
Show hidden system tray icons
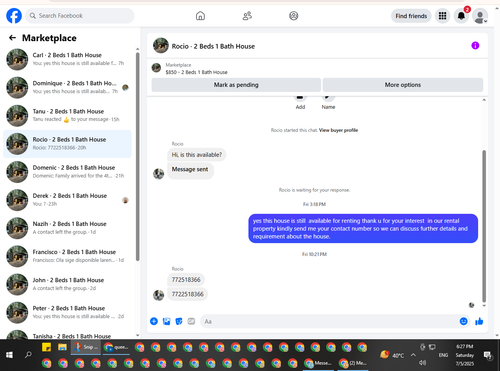413,355
